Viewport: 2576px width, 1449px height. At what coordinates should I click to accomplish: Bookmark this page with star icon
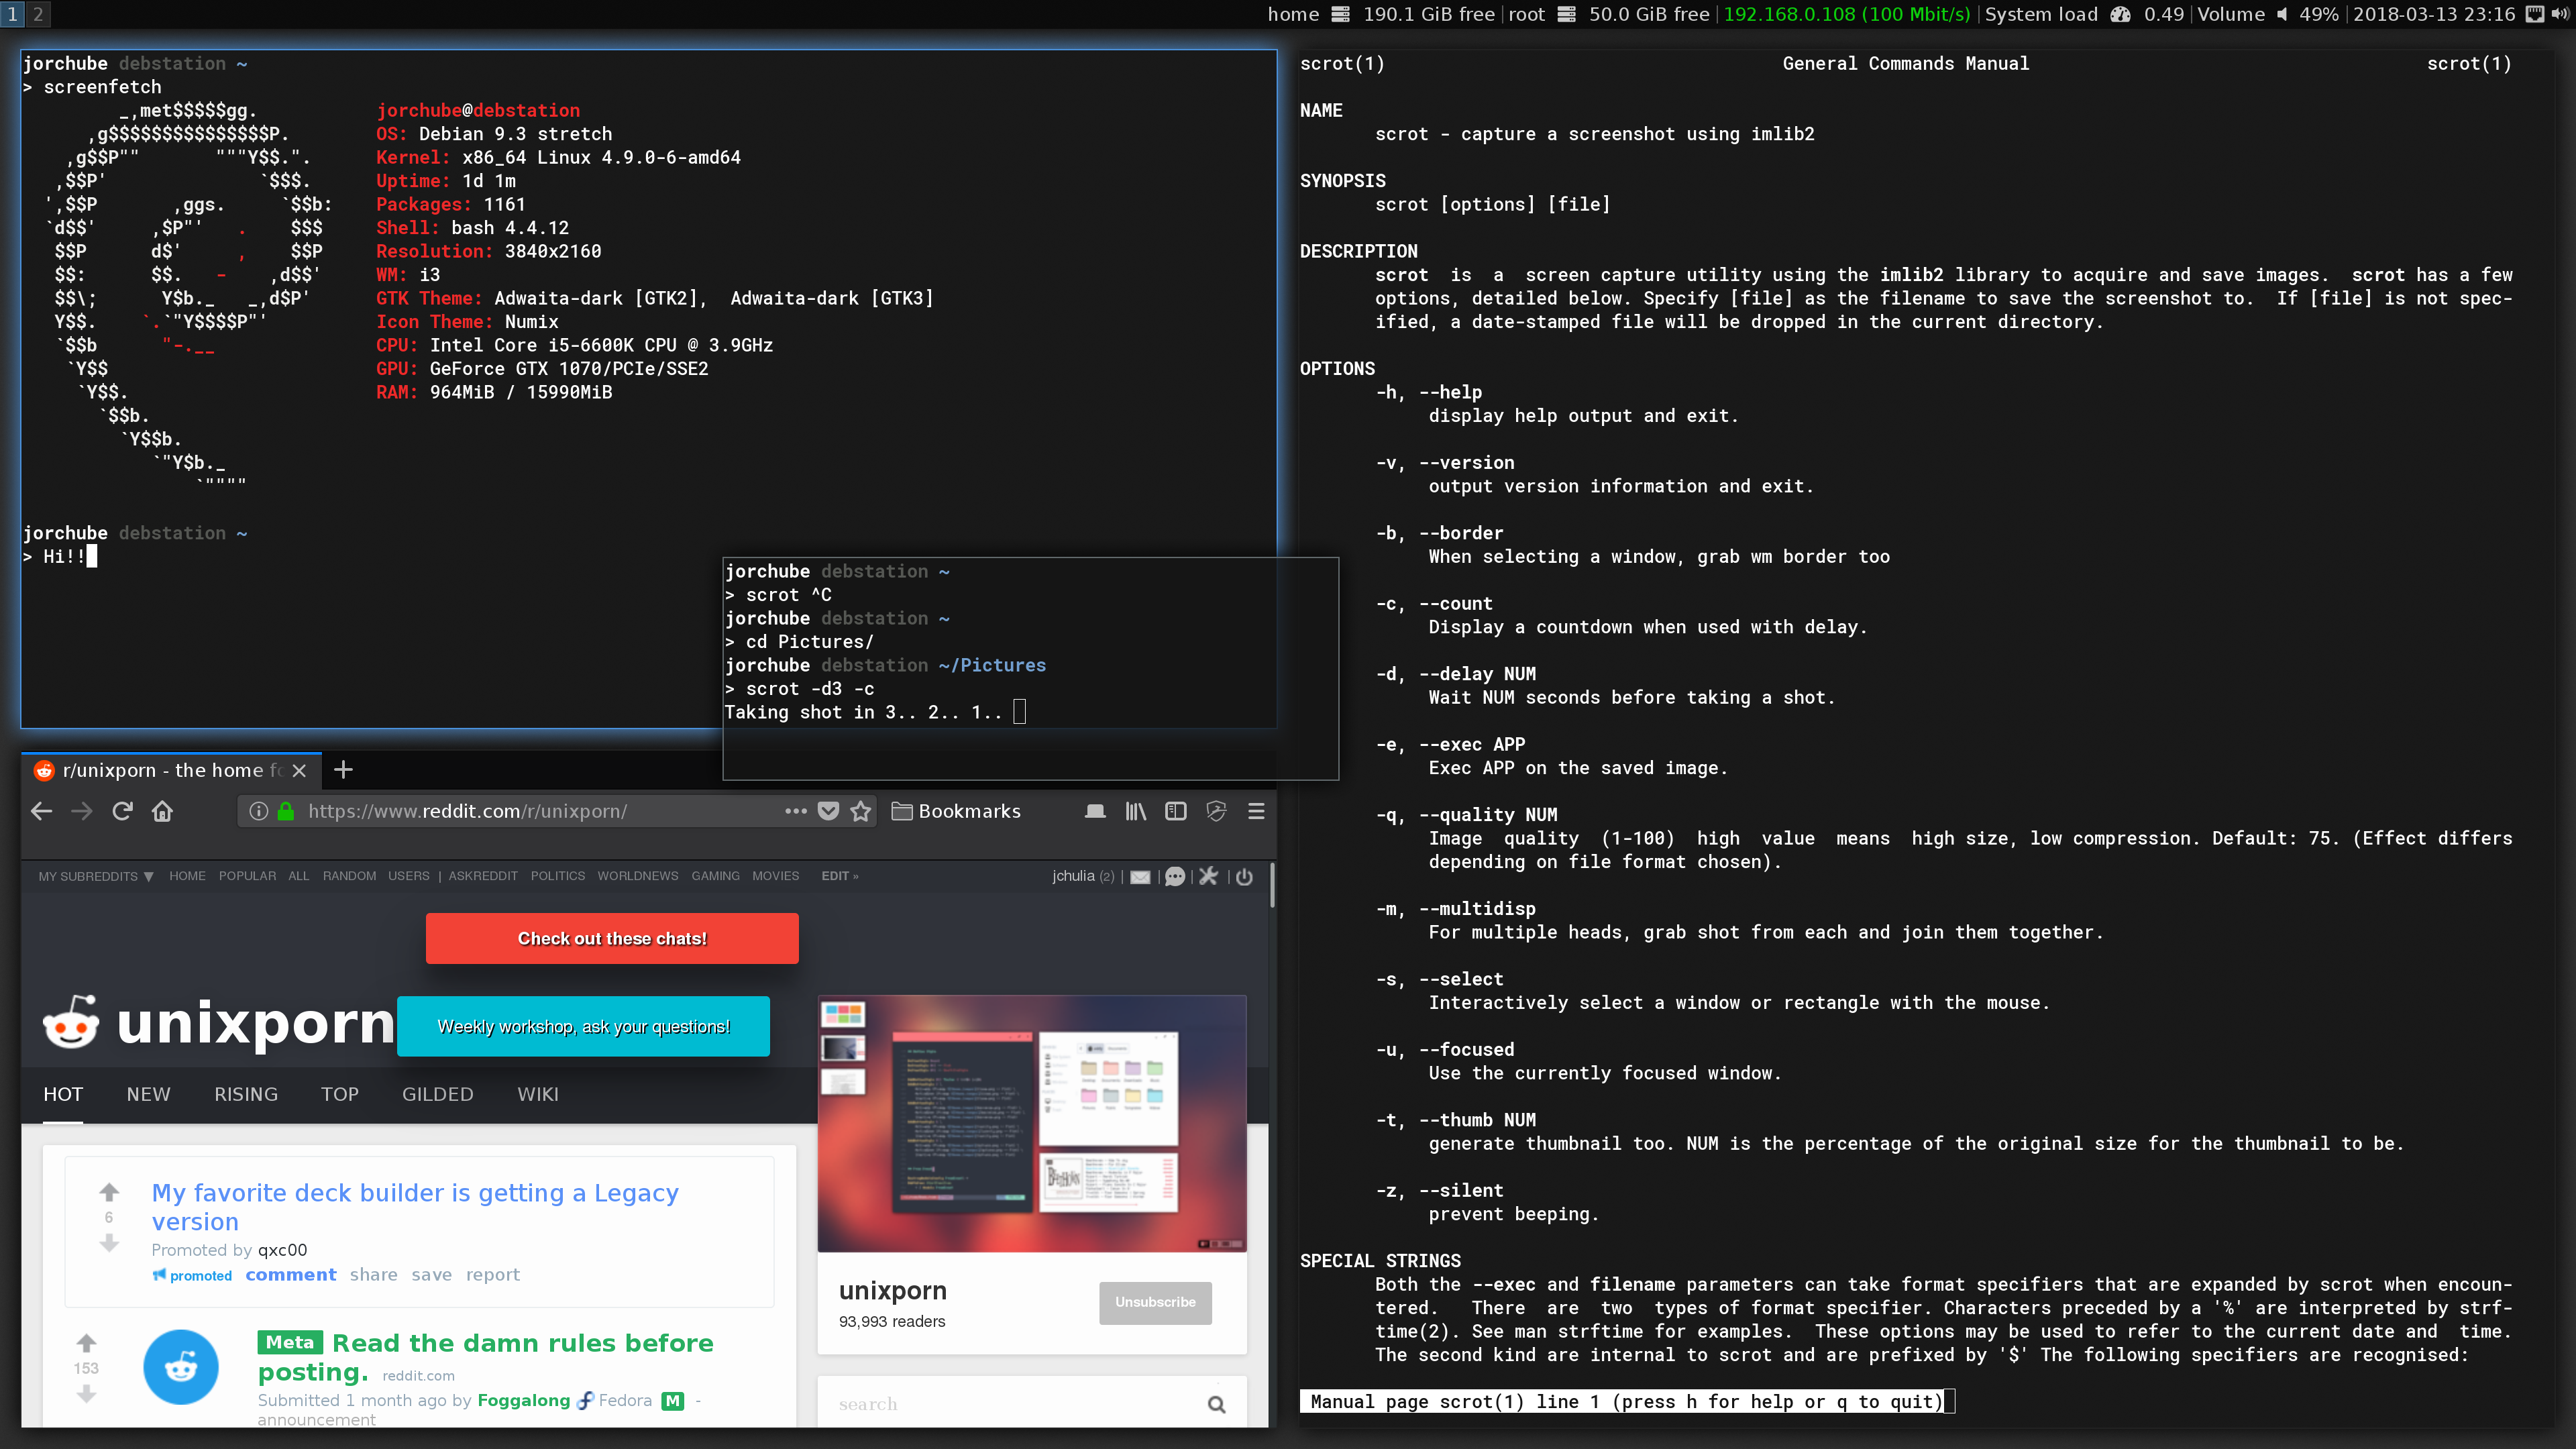click(x=860, y=811)
